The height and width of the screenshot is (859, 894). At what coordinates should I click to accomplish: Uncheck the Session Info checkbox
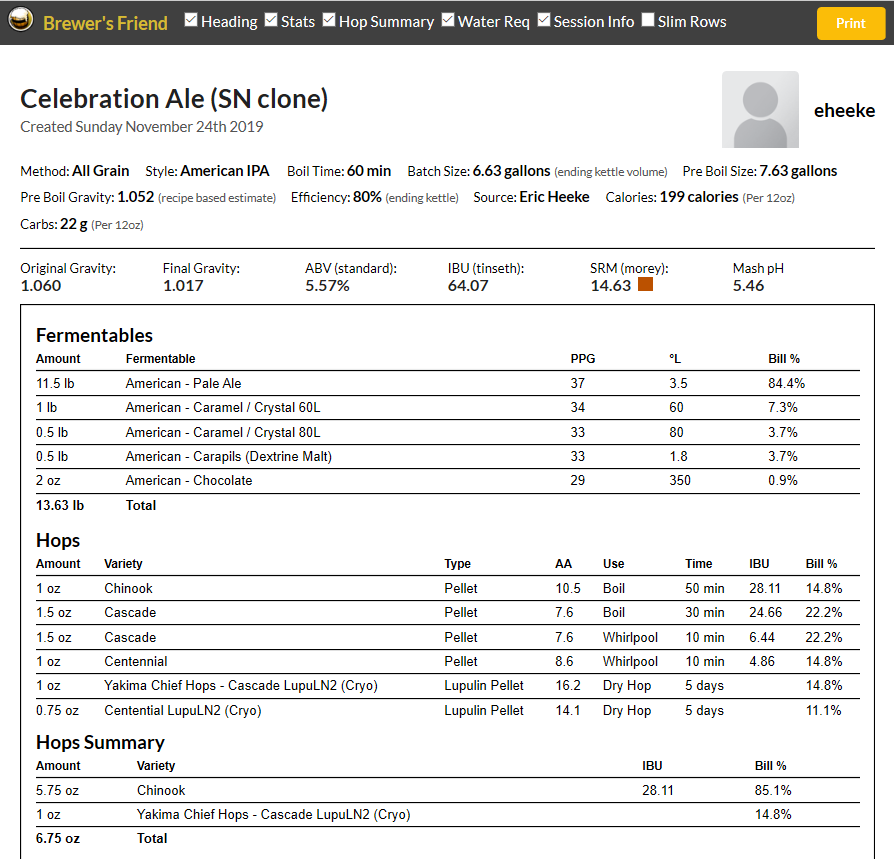[544, 21]
